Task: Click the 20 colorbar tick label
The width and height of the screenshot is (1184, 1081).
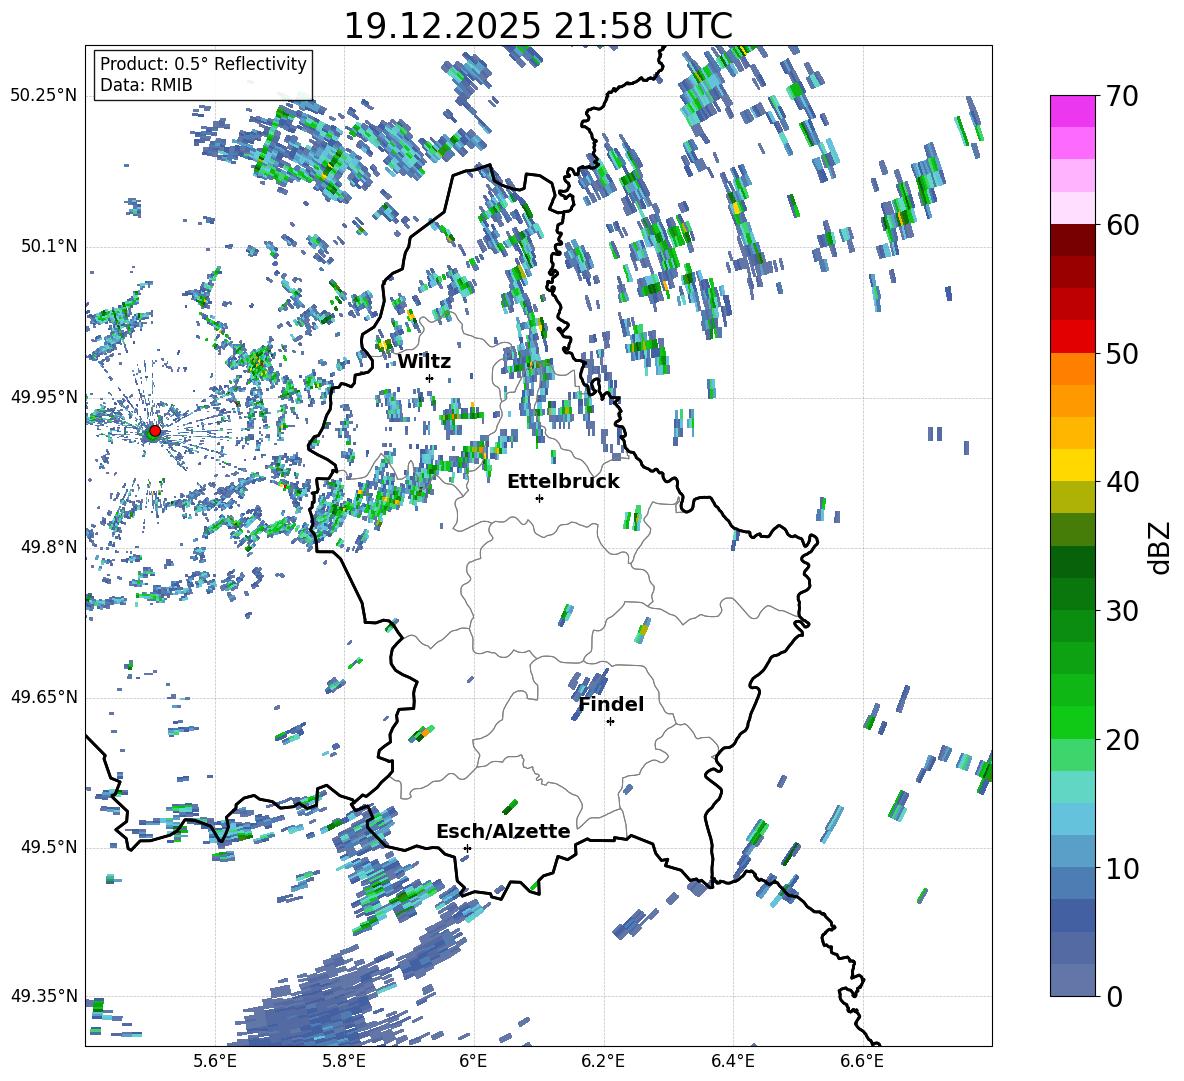Action: [x=1122, y=740]
